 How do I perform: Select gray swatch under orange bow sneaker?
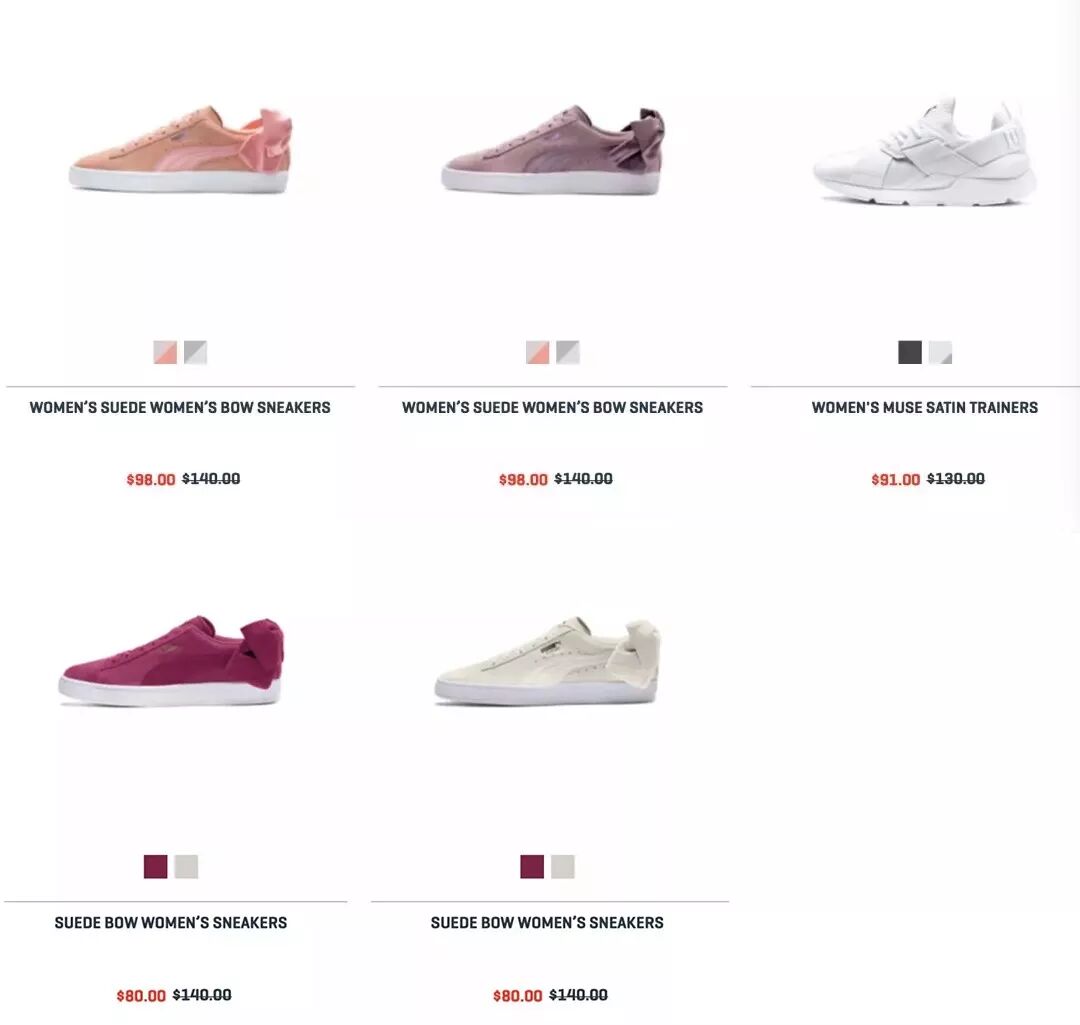[x=196, y=352]
